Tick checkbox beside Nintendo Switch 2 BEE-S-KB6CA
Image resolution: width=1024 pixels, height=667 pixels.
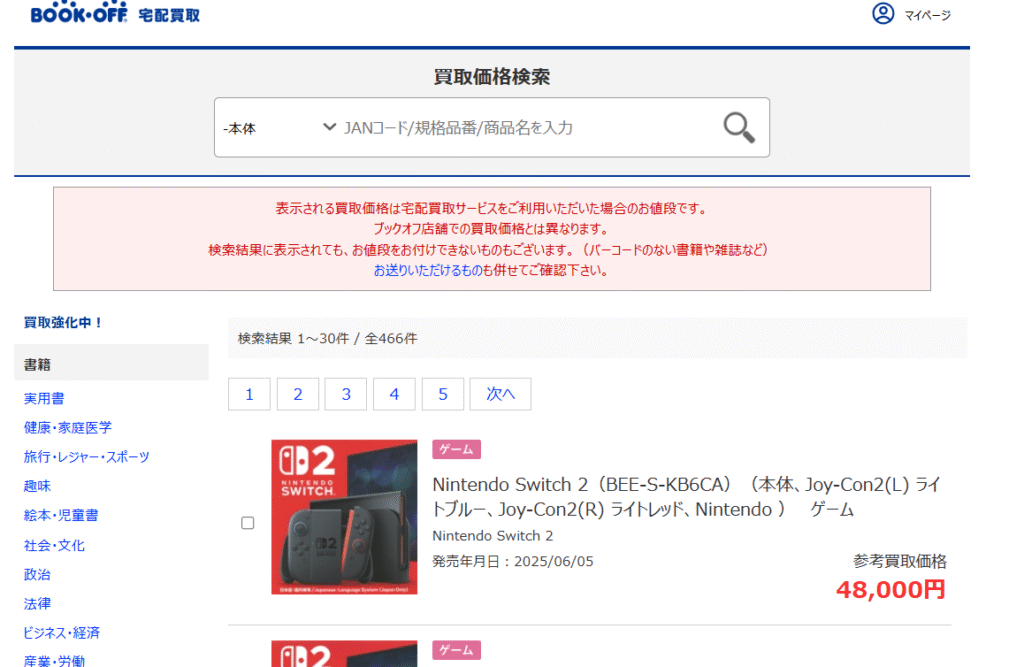click(x=248, y=523)
